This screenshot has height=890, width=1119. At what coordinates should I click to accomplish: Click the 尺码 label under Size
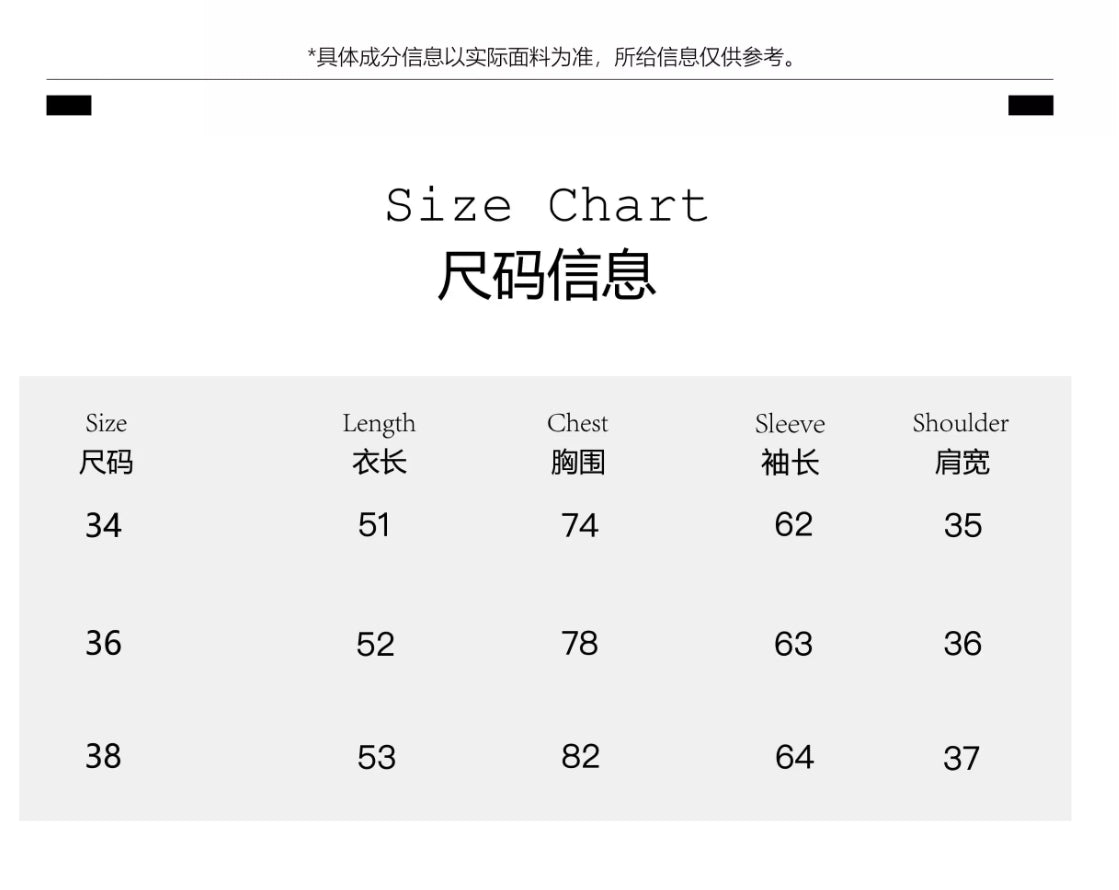106,463
